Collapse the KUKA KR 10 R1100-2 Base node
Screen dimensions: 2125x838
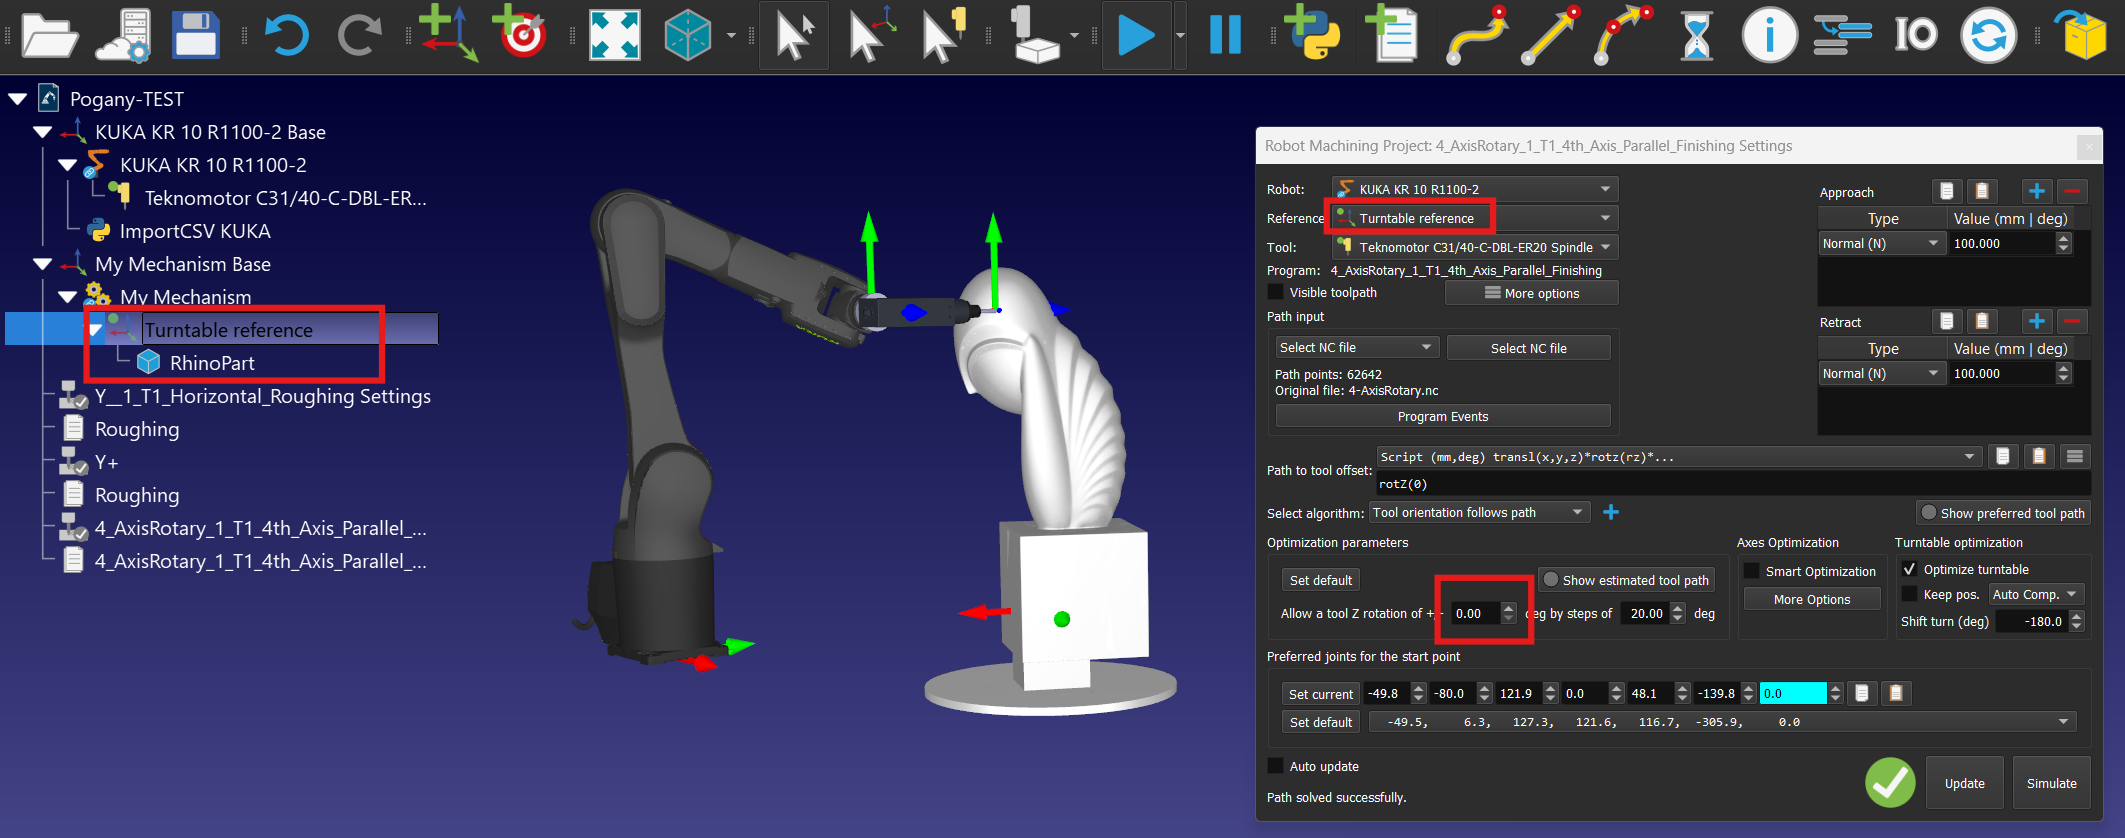(42, 132)
